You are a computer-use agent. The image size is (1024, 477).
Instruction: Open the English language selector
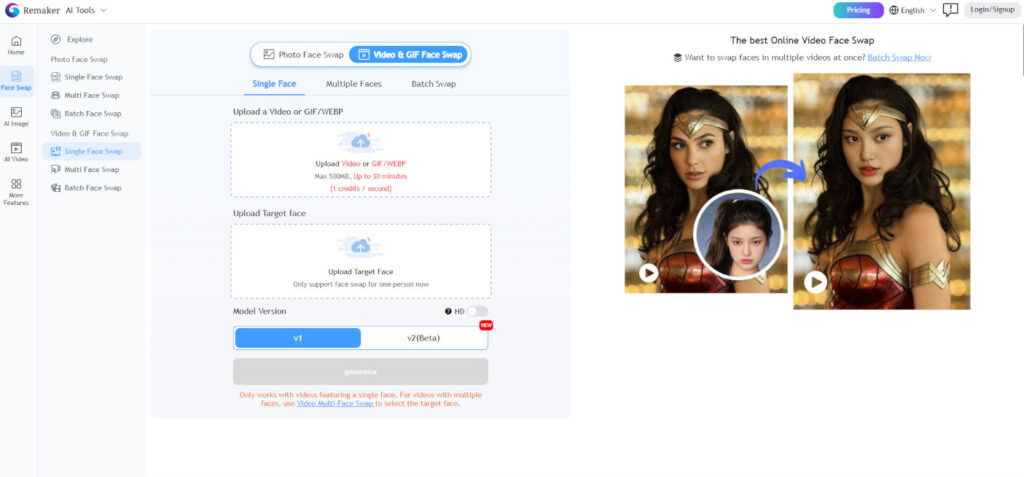pos(912,10)
